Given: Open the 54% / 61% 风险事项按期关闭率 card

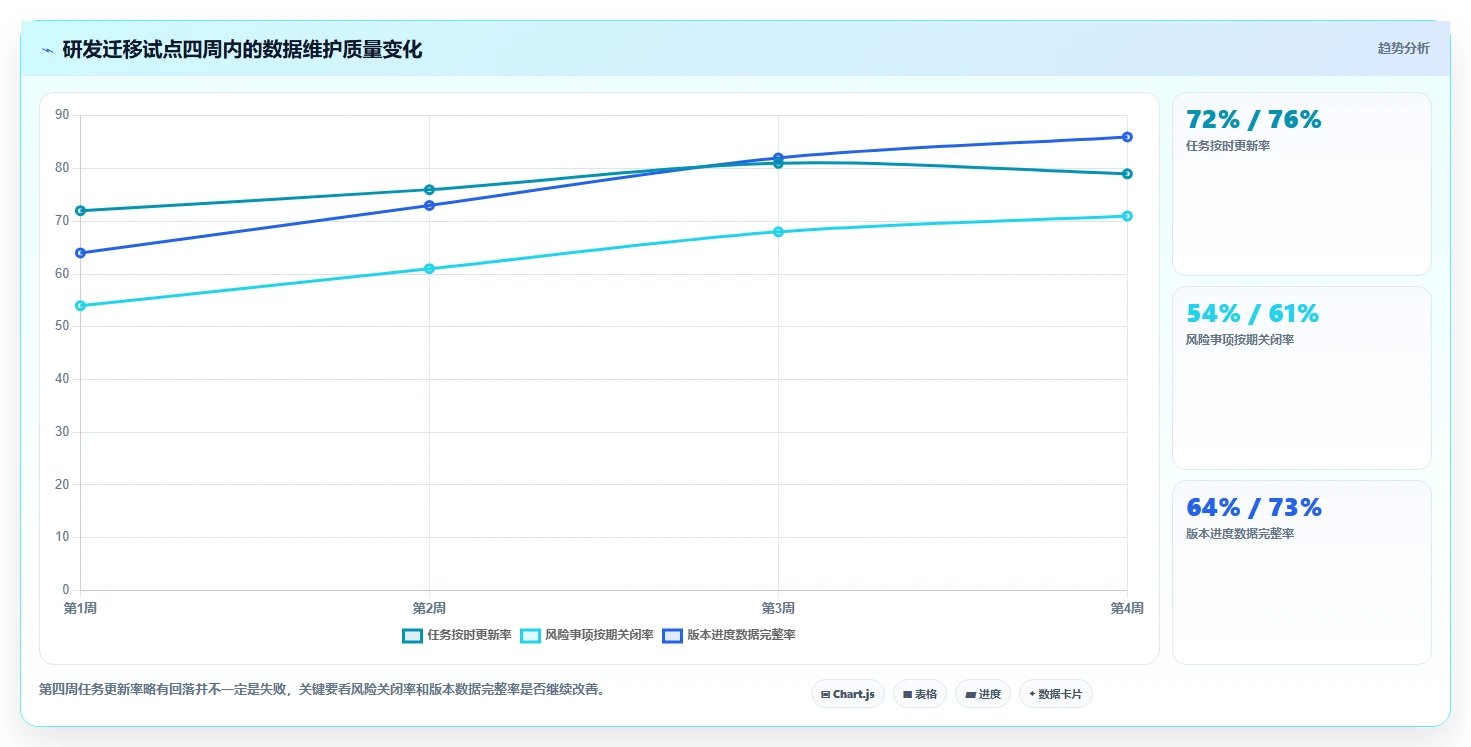Looking at the screenshot, I should 1302,378.
